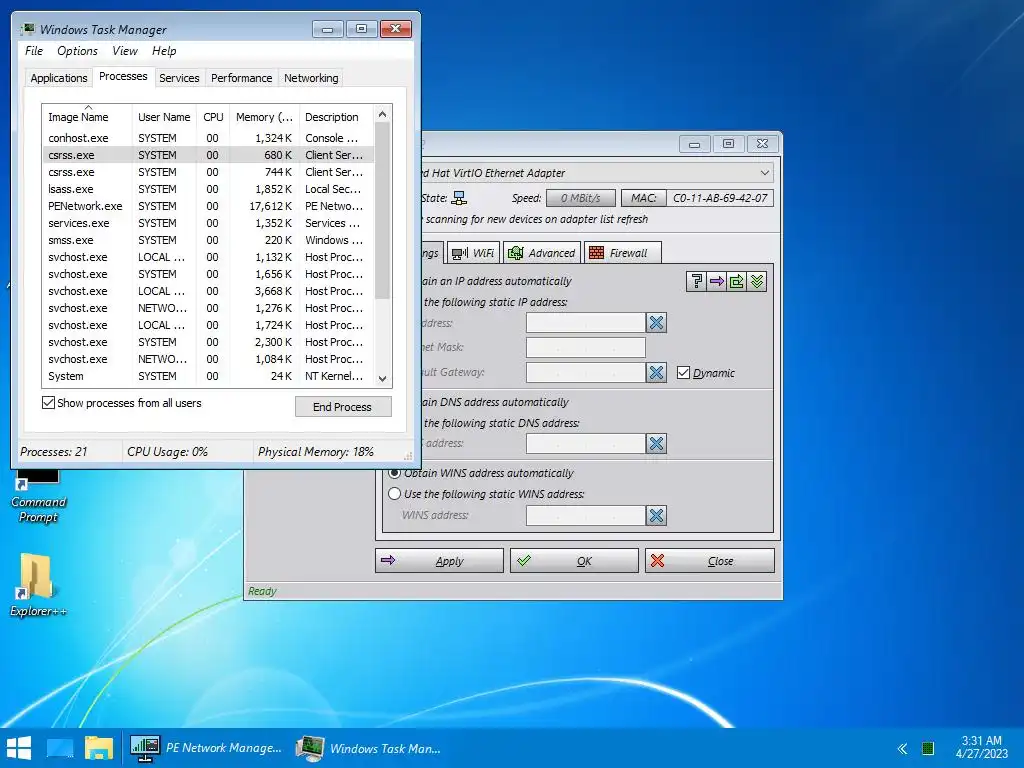The height and width of the screenshot is (768, 1024).
Task: Open the File menu in Task Manager
Action: 34,51
